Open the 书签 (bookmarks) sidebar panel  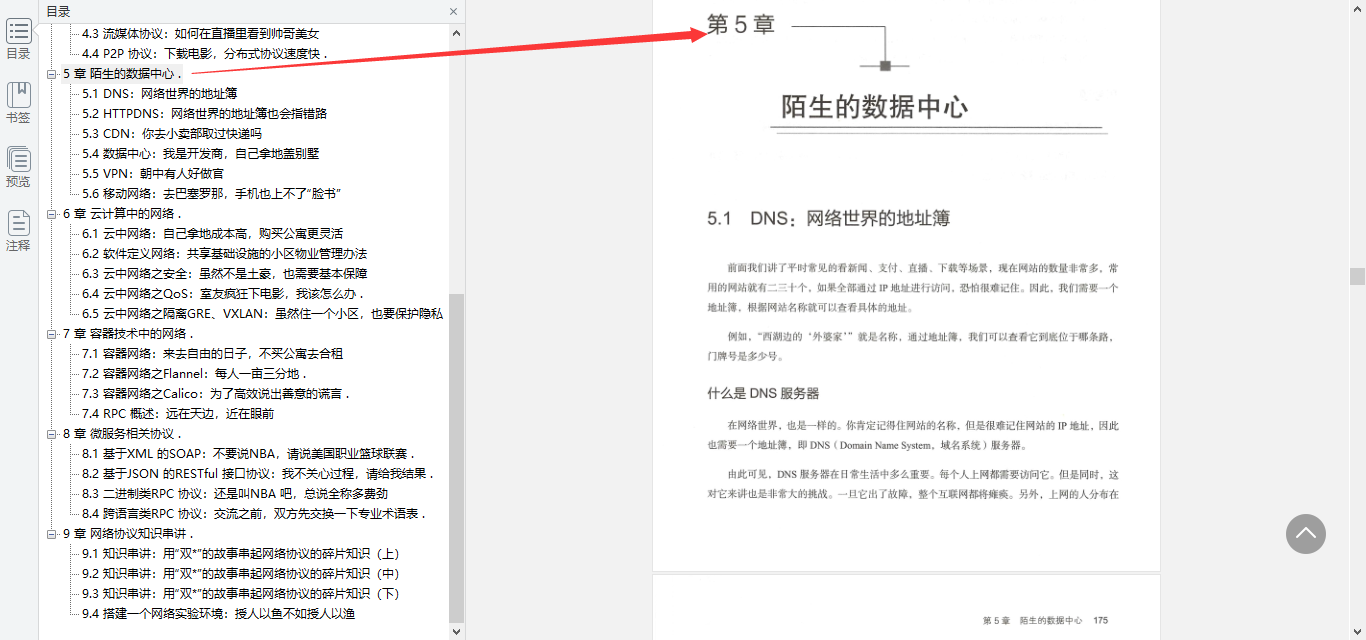point(18,104)
